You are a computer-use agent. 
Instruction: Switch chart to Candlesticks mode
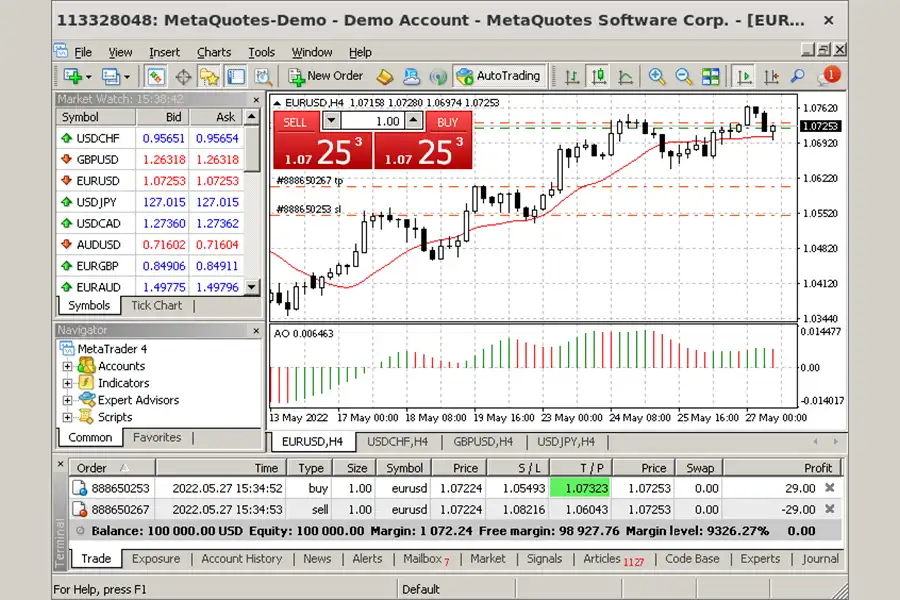[x=599, y=76]
